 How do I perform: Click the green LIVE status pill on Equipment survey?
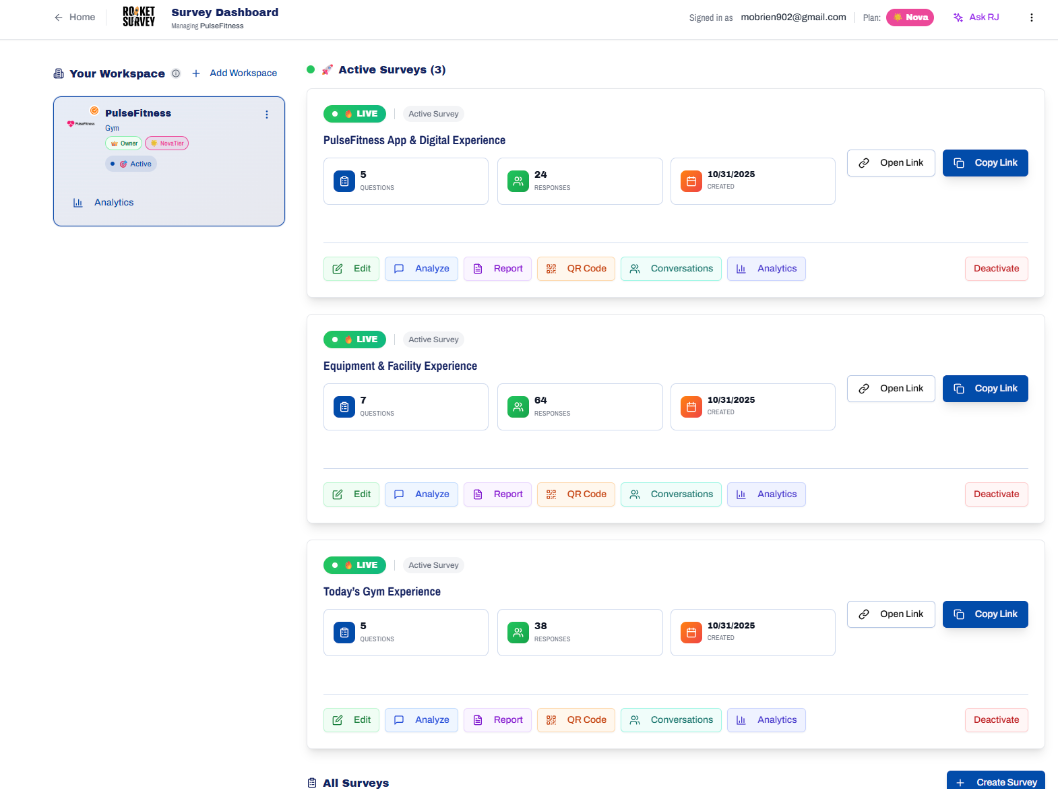pyautogui.click(x=354, y=339)
